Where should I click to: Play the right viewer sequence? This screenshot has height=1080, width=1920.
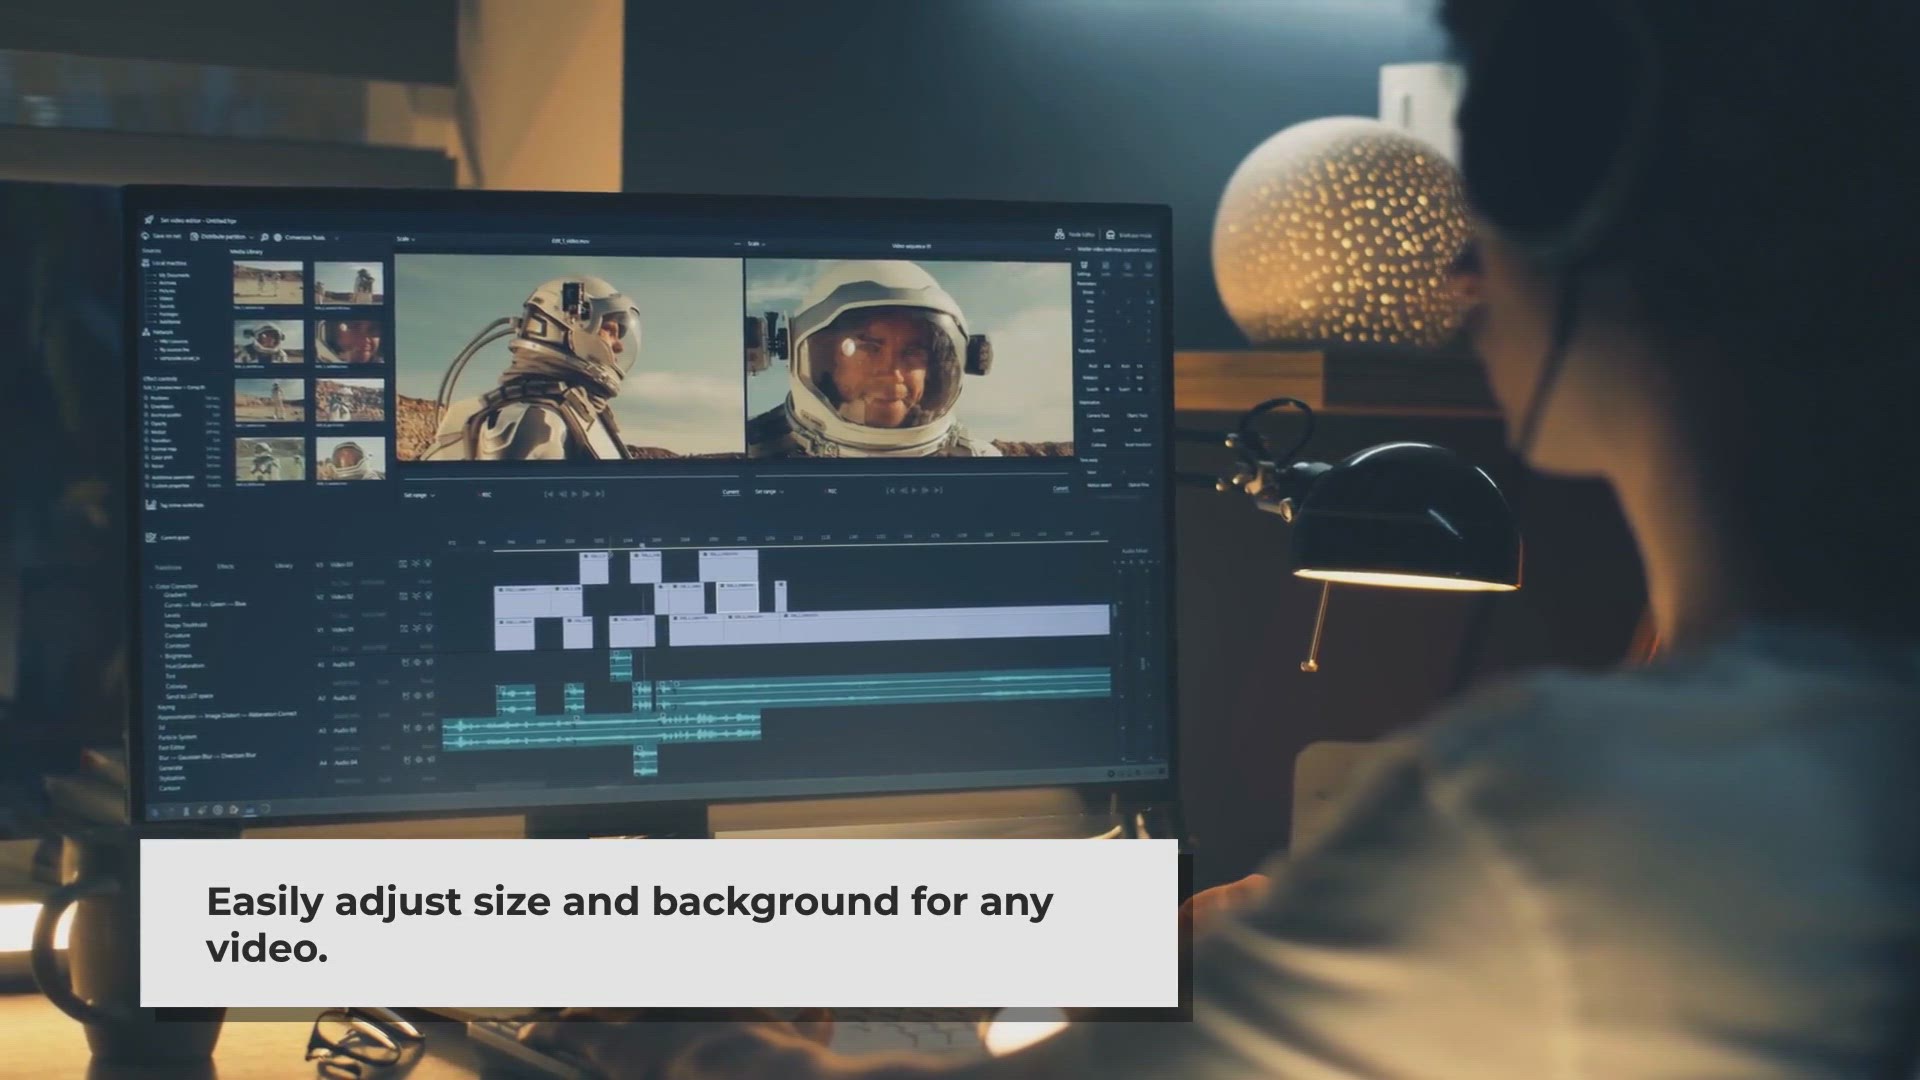click(914, 490)
